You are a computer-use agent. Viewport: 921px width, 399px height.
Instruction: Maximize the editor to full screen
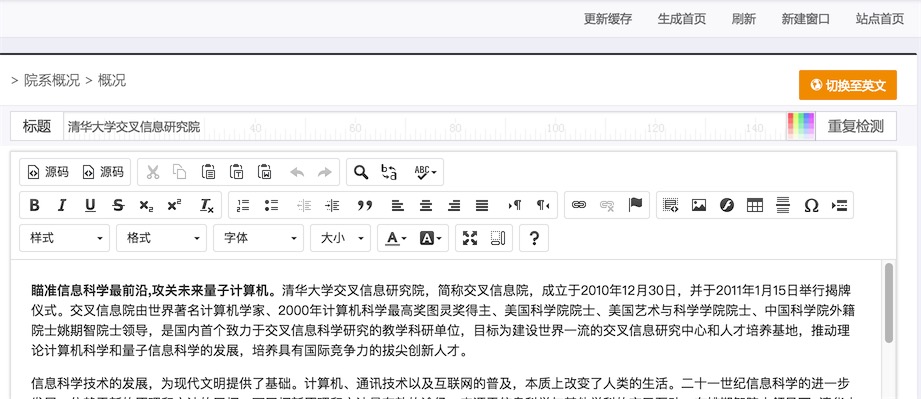click(470, 238)
